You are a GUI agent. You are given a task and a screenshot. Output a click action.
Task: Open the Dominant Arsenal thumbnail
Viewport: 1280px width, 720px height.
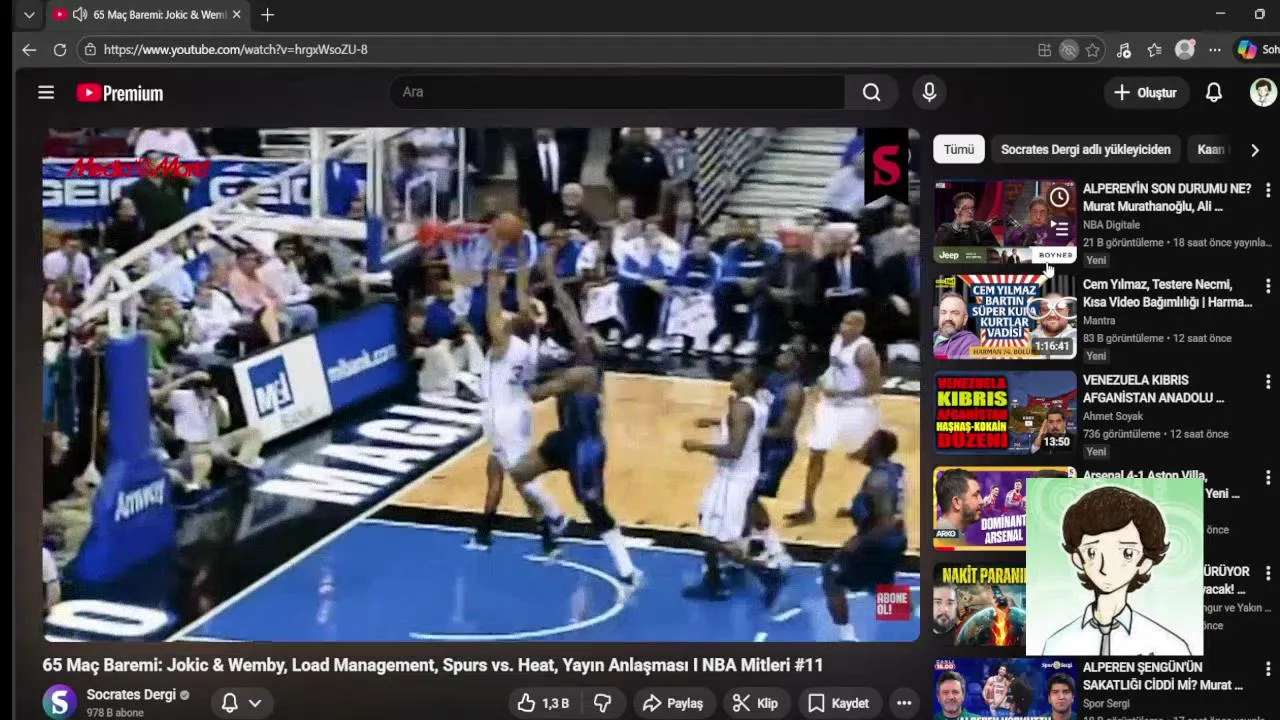click(x=980, y=508)
